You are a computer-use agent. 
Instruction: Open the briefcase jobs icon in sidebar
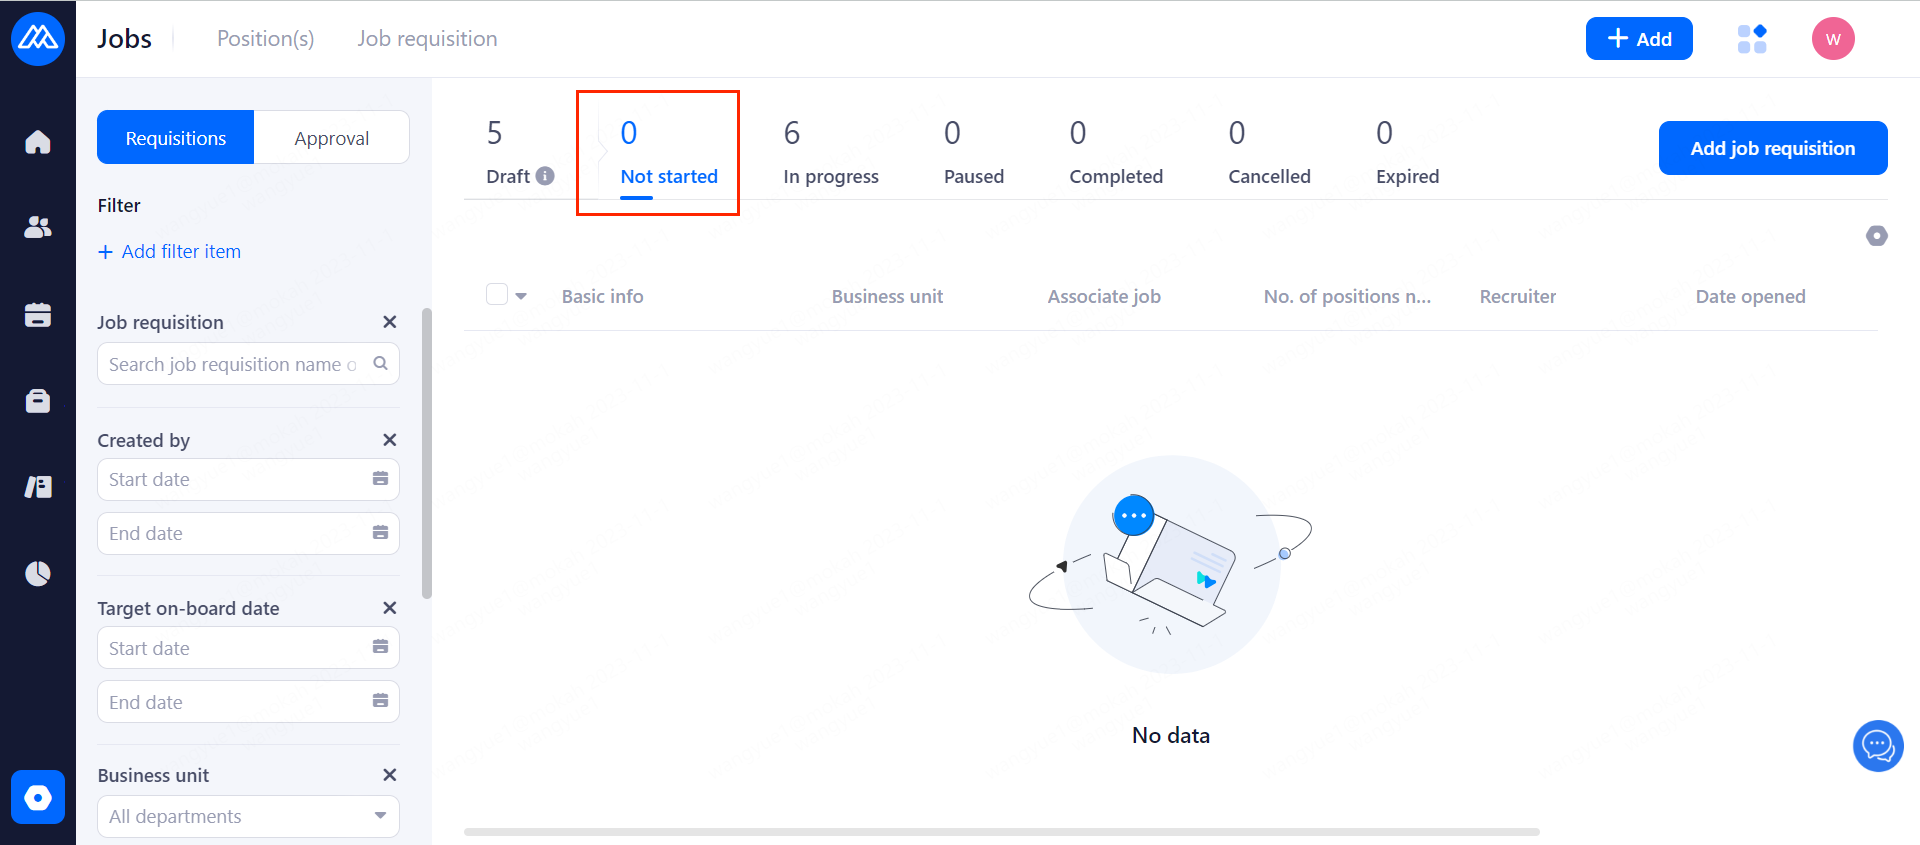pyautogui.click(x=38, y=401)
